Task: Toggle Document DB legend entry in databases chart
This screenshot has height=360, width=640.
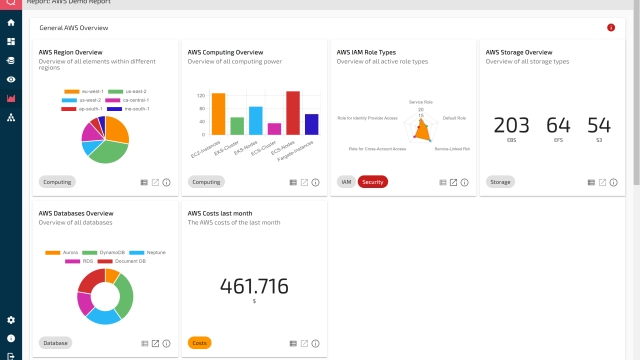Action: click(122, 261)
